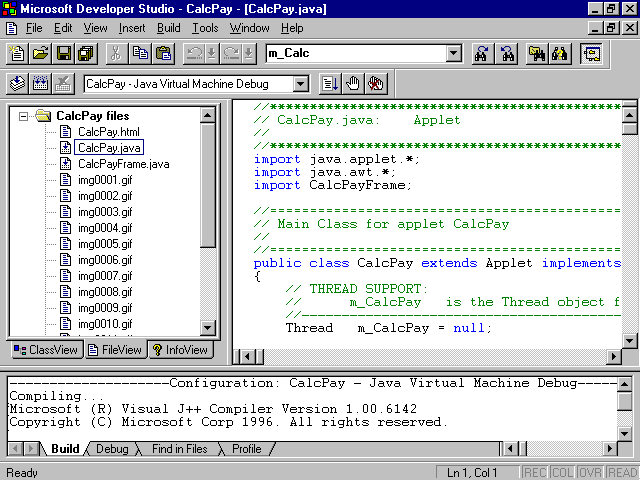
Task: Select CalcPayFrame.java in the file tree
Action: coord(124,164)
